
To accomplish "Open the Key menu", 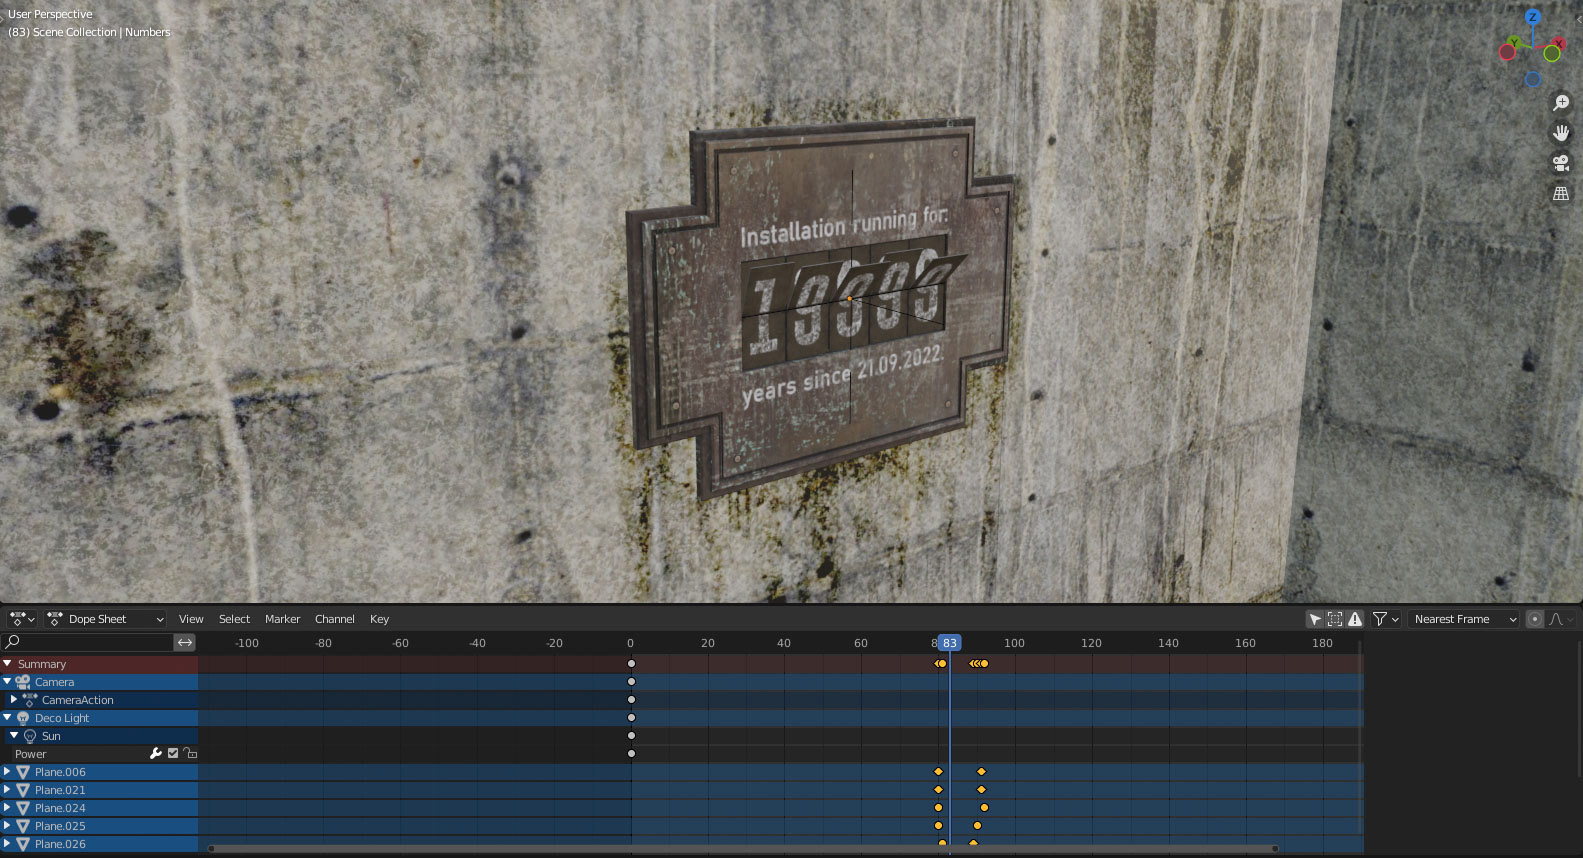I will pos(380,619).
